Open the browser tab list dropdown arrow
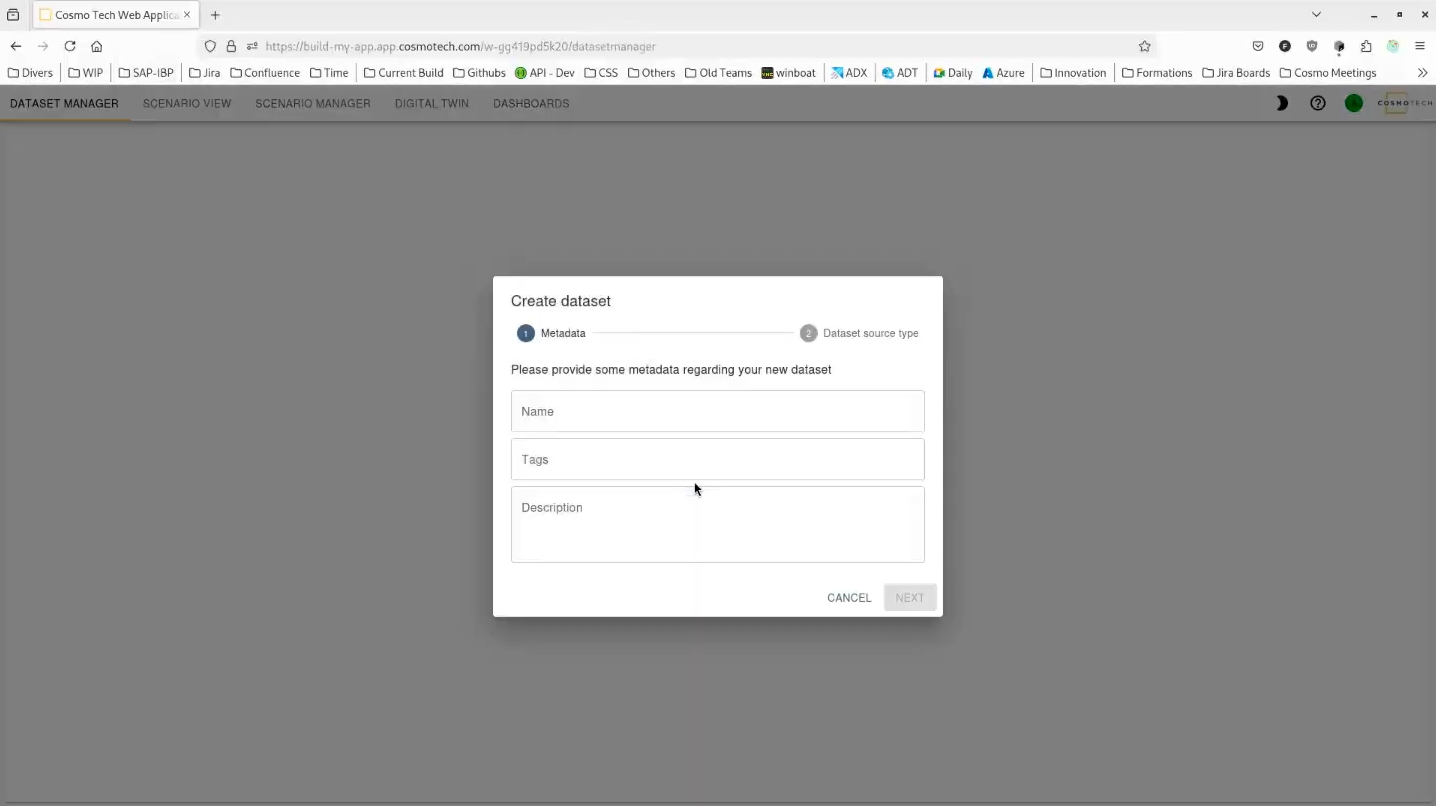This screenshot has width=1436, height=806. coord(1316,14)
